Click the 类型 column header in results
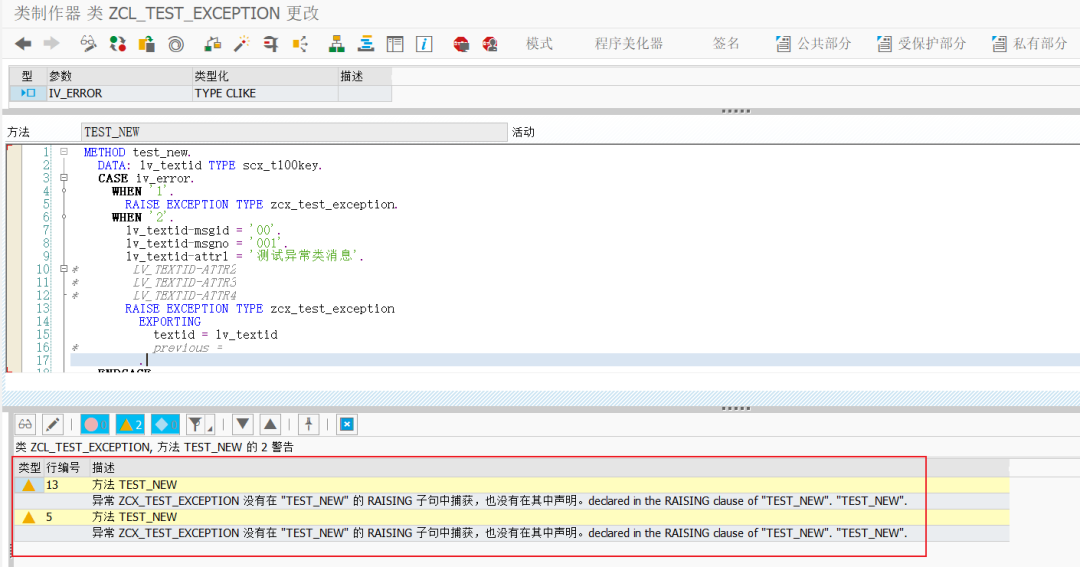This screenshot has height=567, width=1080. click(x=30, y=468)
